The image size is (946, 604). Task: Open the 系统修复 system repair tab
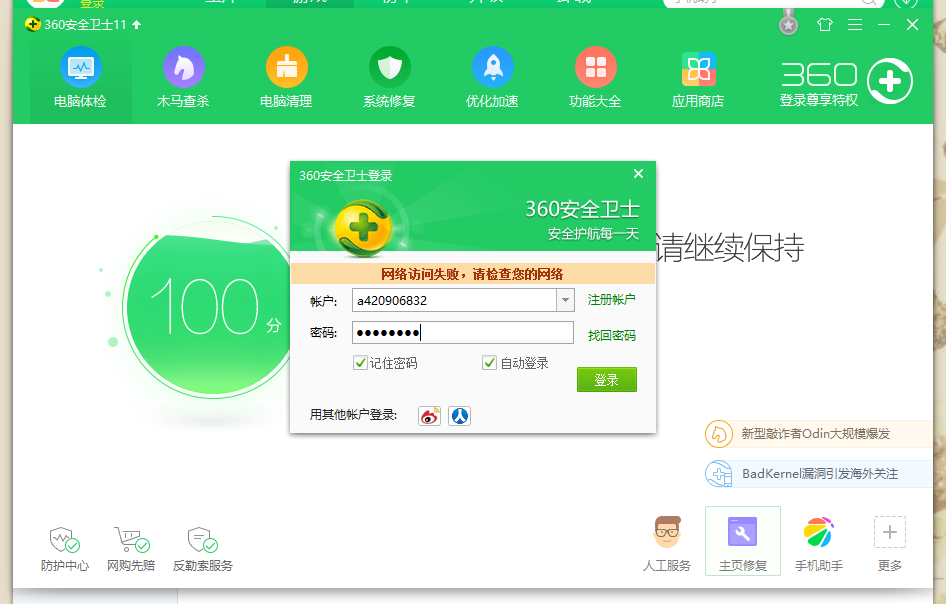389,78
